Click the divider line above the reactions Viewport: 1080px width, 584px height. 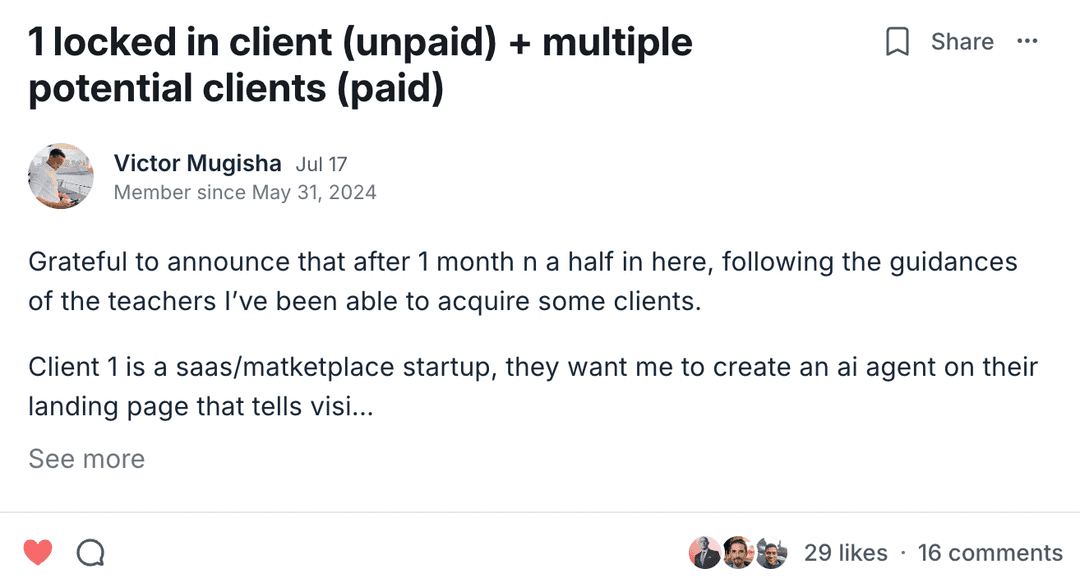tap(540, 513)
